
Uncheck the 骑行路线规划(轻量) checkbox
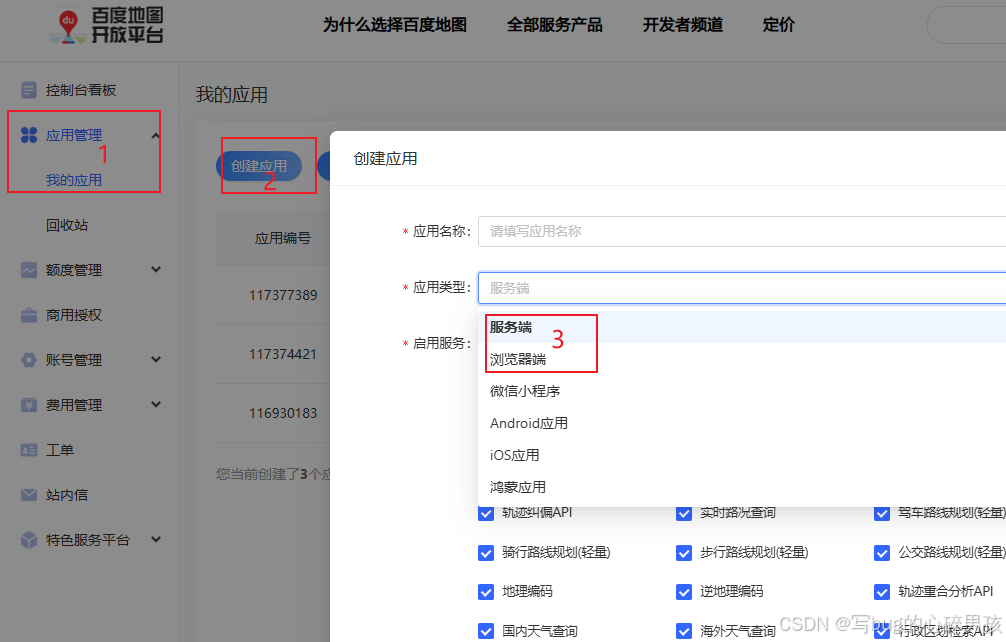tap(486, 553)
